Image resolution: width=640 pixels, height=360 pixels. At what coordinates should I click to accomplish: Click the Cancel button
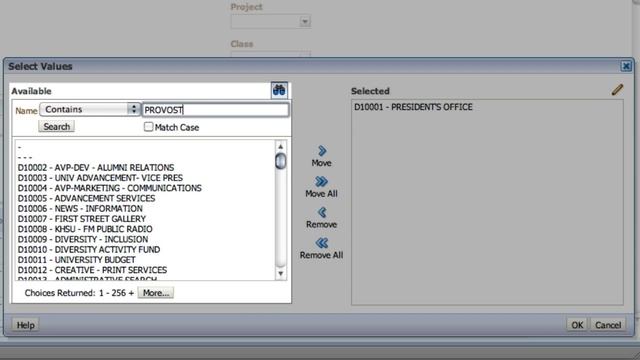(608, 325)
